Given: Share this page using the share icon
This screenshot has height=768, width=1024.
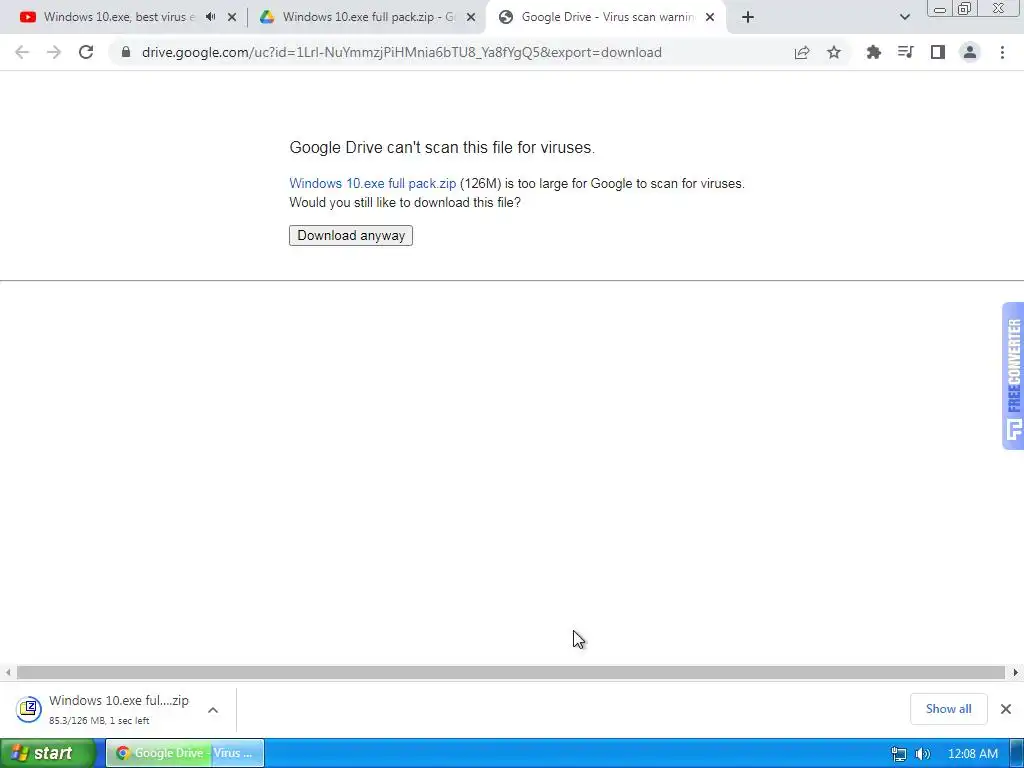Looking at the screenshot, I should [802, 52].
